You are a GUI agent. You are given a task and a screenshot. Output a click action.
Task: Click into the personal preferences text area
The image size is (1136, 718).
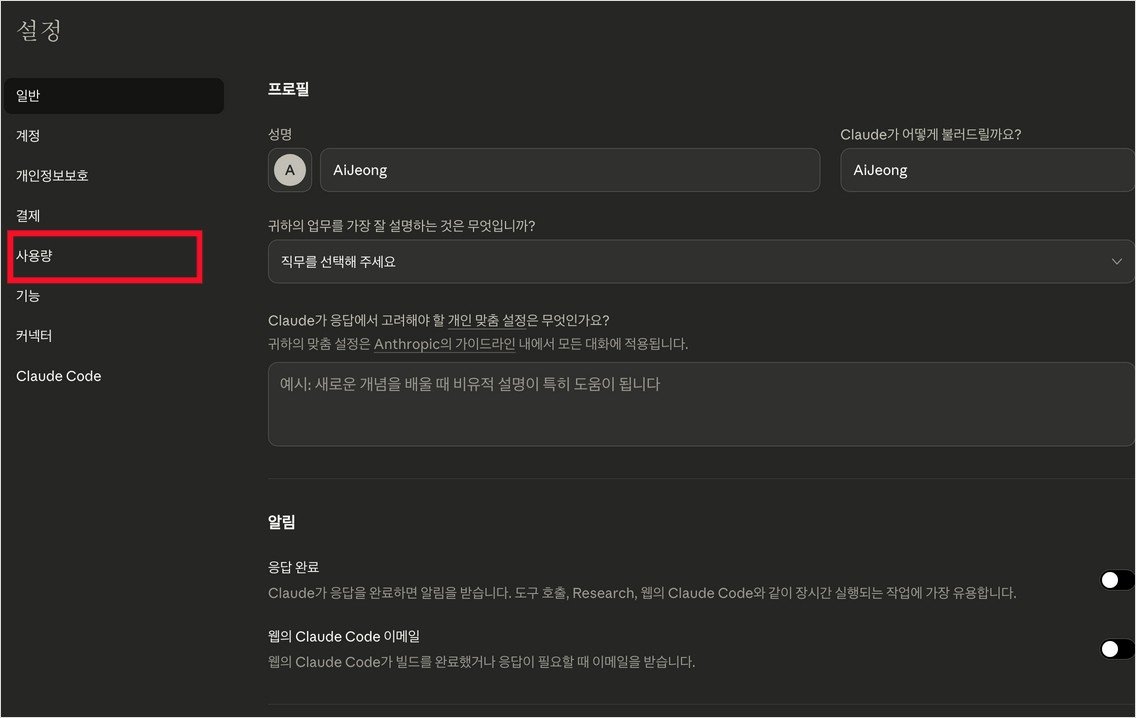click(x=700, y=404)
